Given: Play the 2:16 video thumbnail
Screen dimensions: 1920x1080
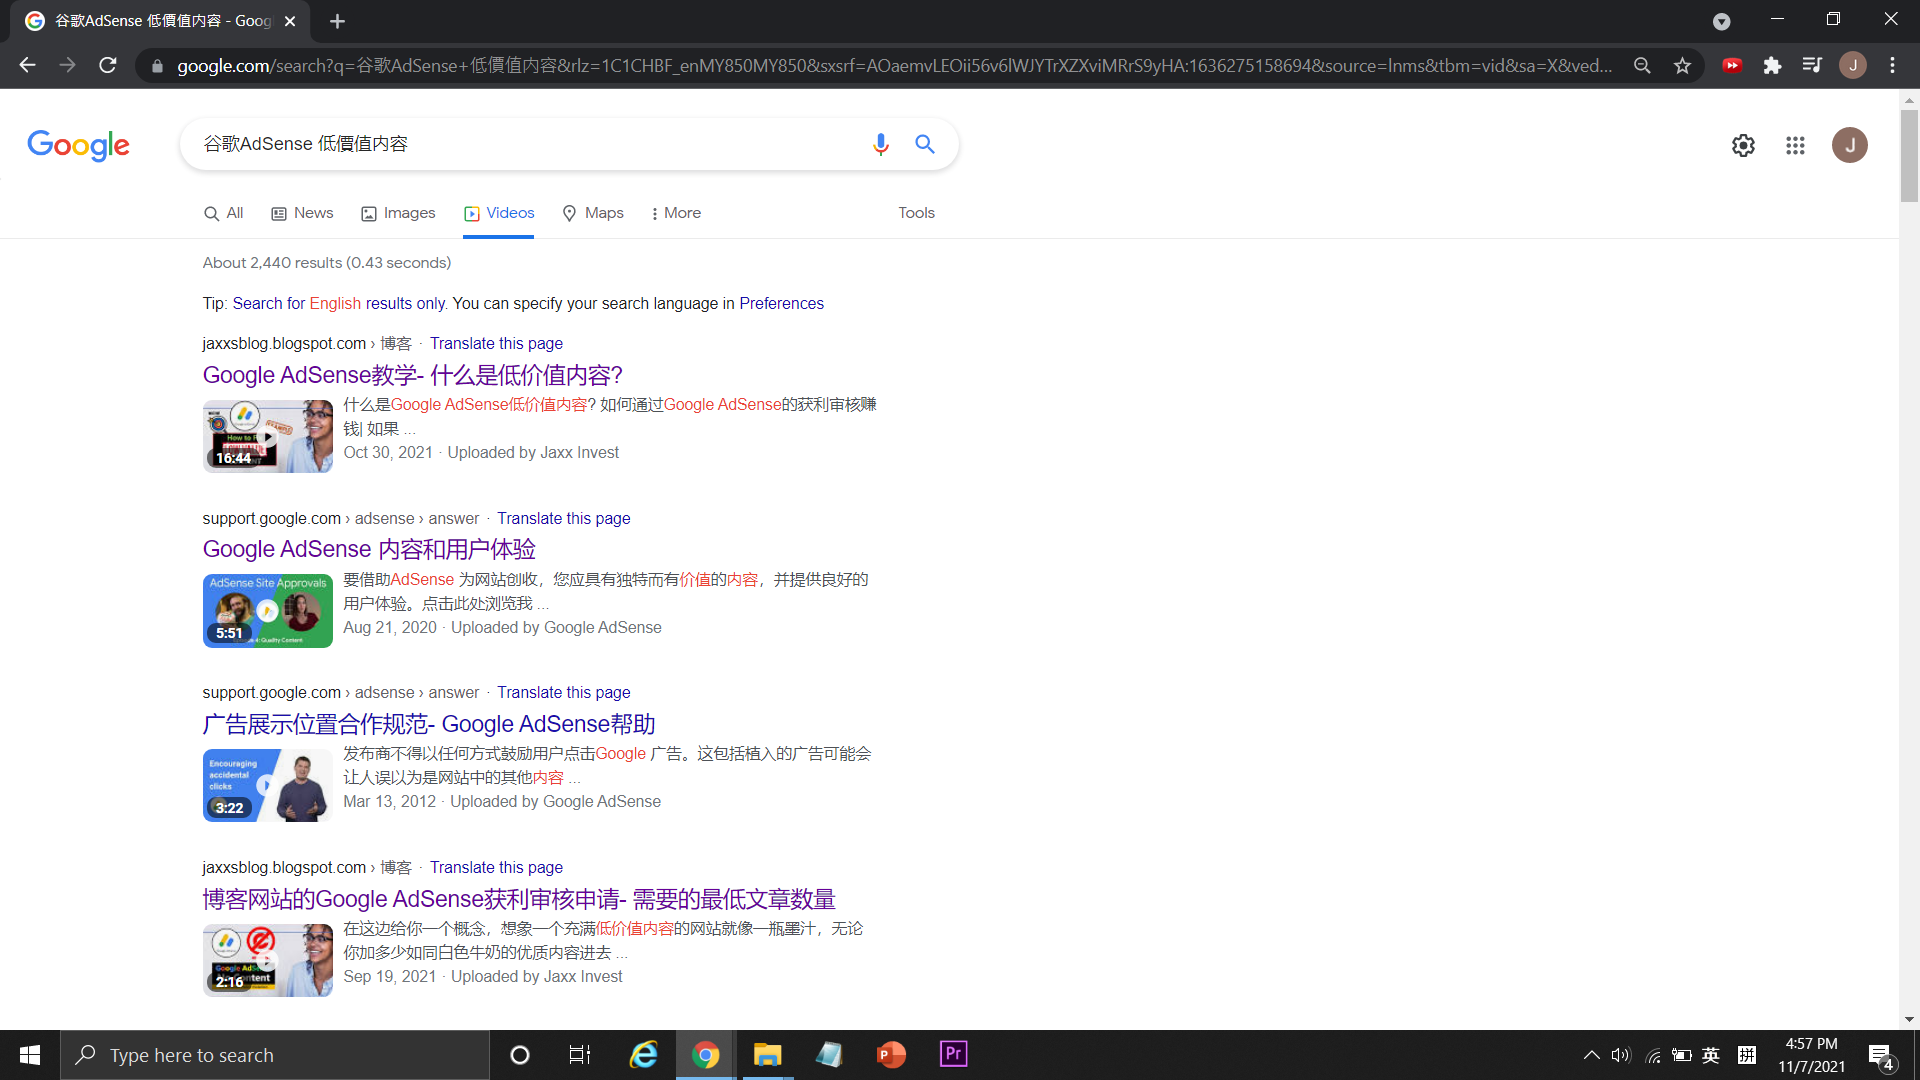Looking at the screenshot, I should (267, 960).
